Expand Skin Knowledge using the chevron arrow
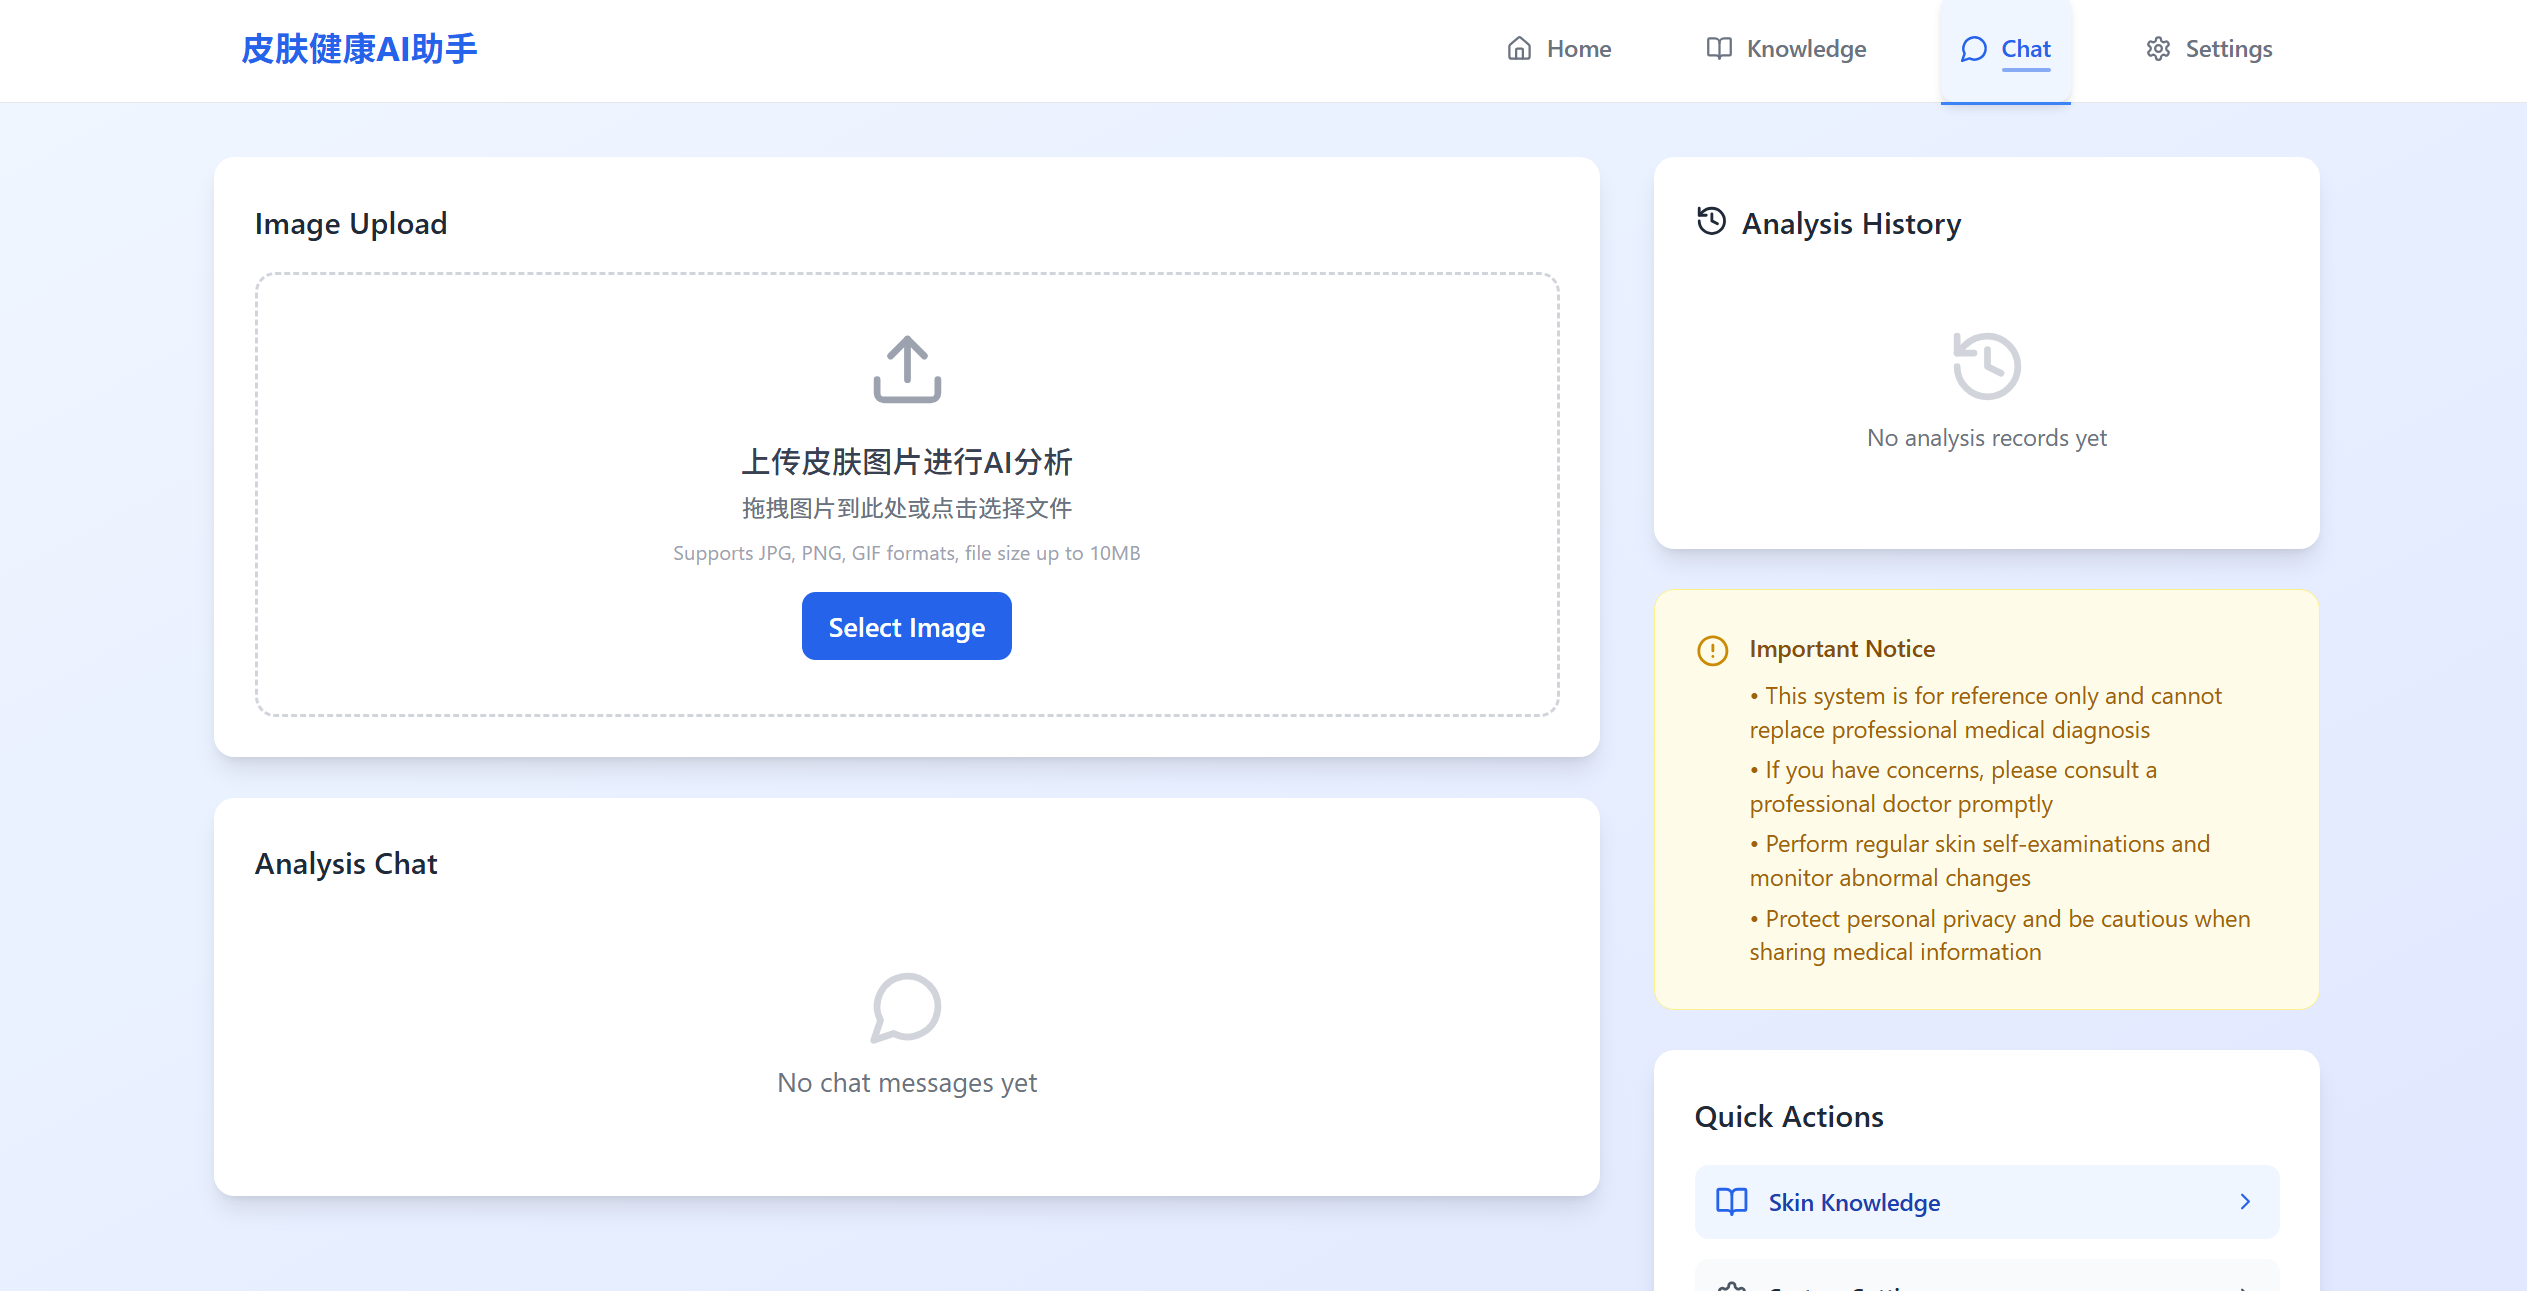 click(2245, 1201)
